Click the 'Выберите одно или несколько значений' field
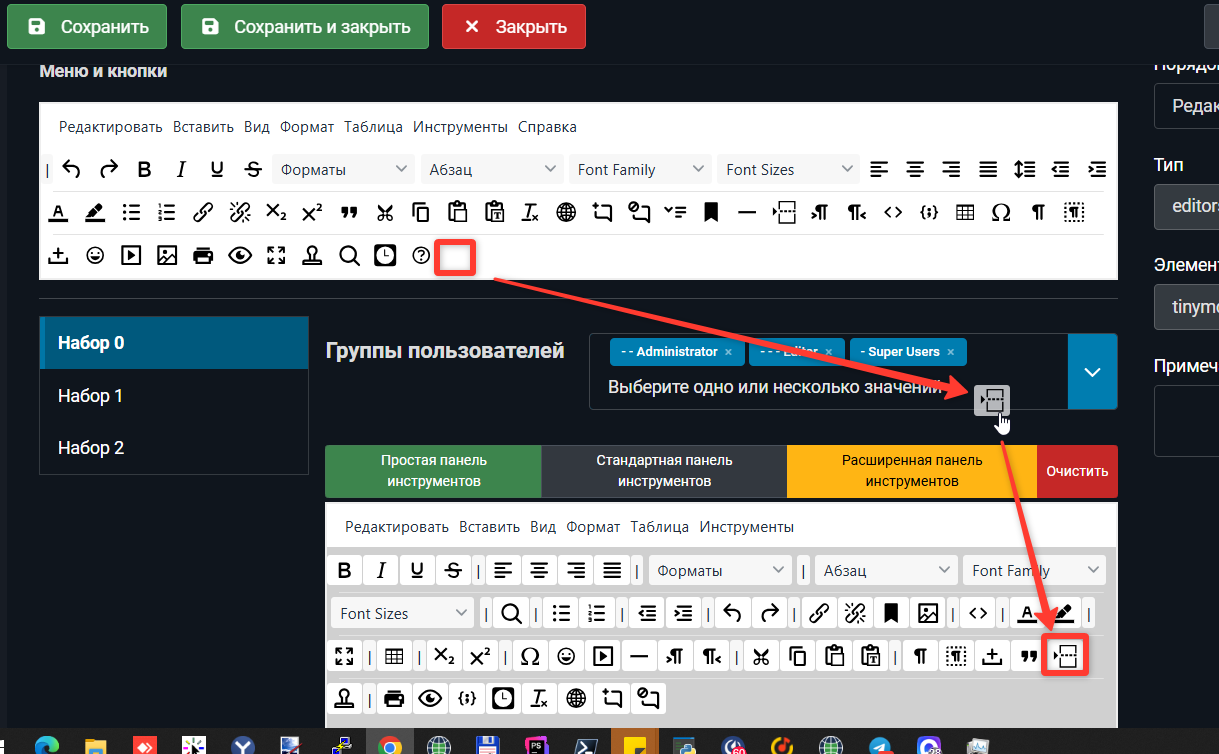The image size is (1219, 754). [x=776, y=386]
